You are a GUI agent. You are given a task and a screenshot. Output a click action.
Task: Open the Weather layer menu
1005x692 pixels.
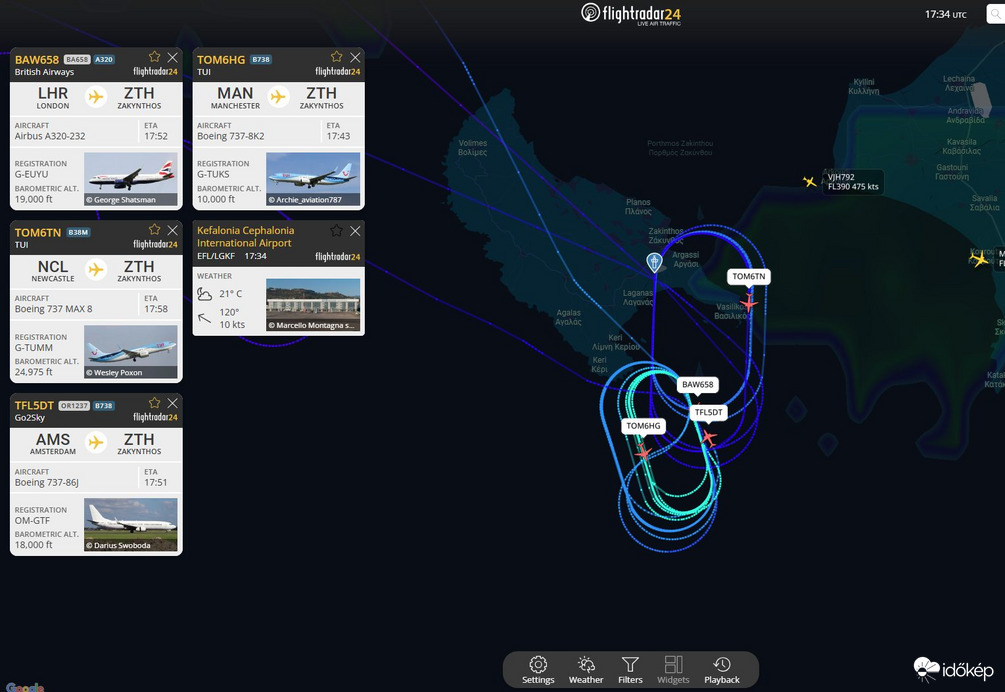(x=586, y=669)
